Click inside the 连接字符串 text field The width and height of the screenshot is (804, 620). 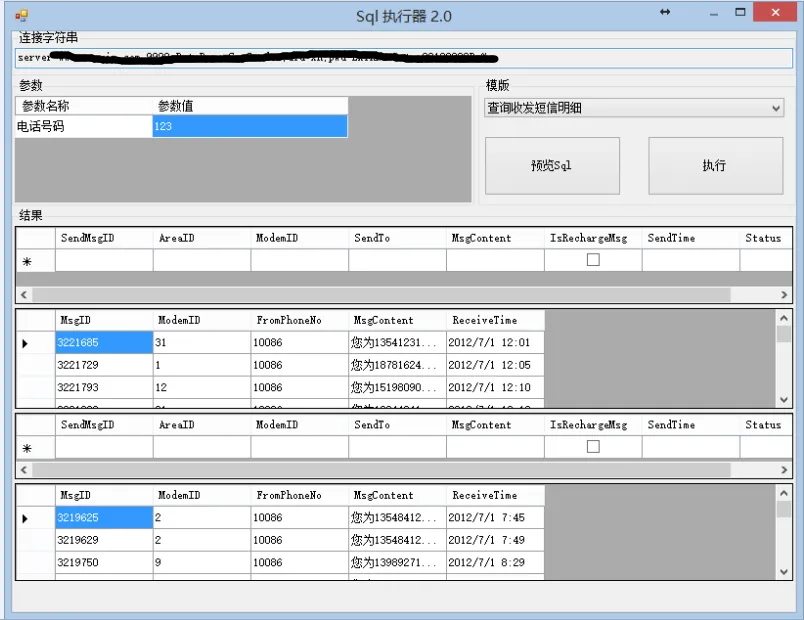(400, 58)
